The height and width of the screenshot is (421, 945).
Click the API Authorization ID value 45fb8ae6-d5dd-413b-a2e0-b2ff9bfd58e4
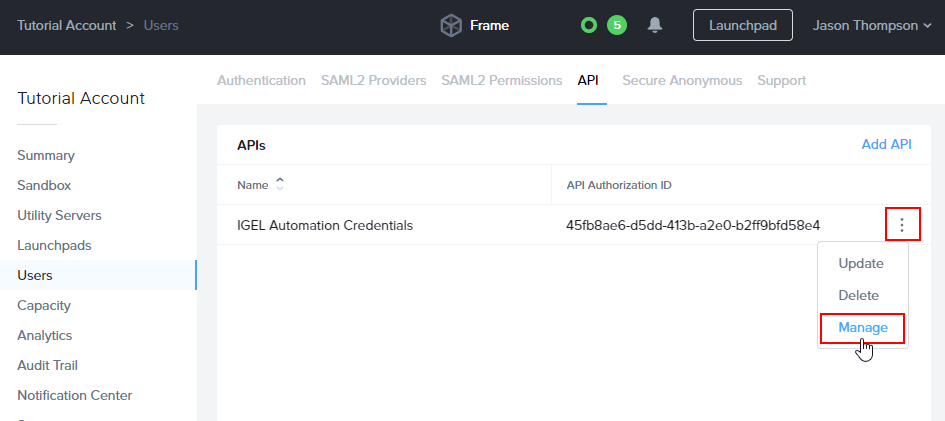[693, 225]
